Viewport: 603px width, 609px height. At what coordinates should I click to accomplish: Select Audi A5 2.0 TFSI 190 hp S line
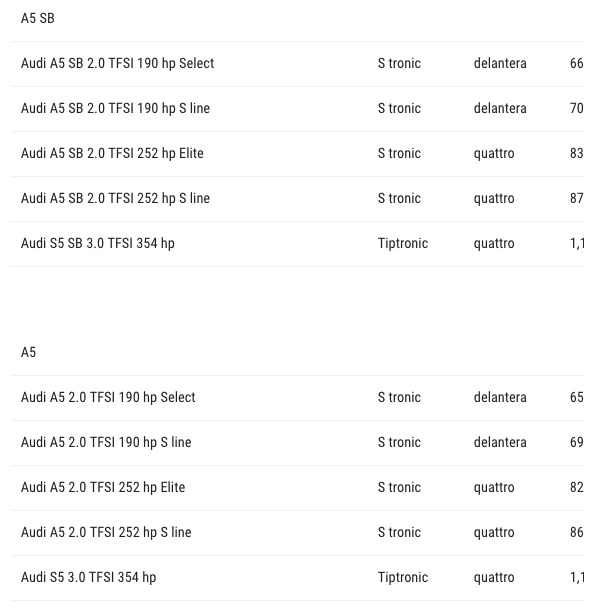[106, 442]
